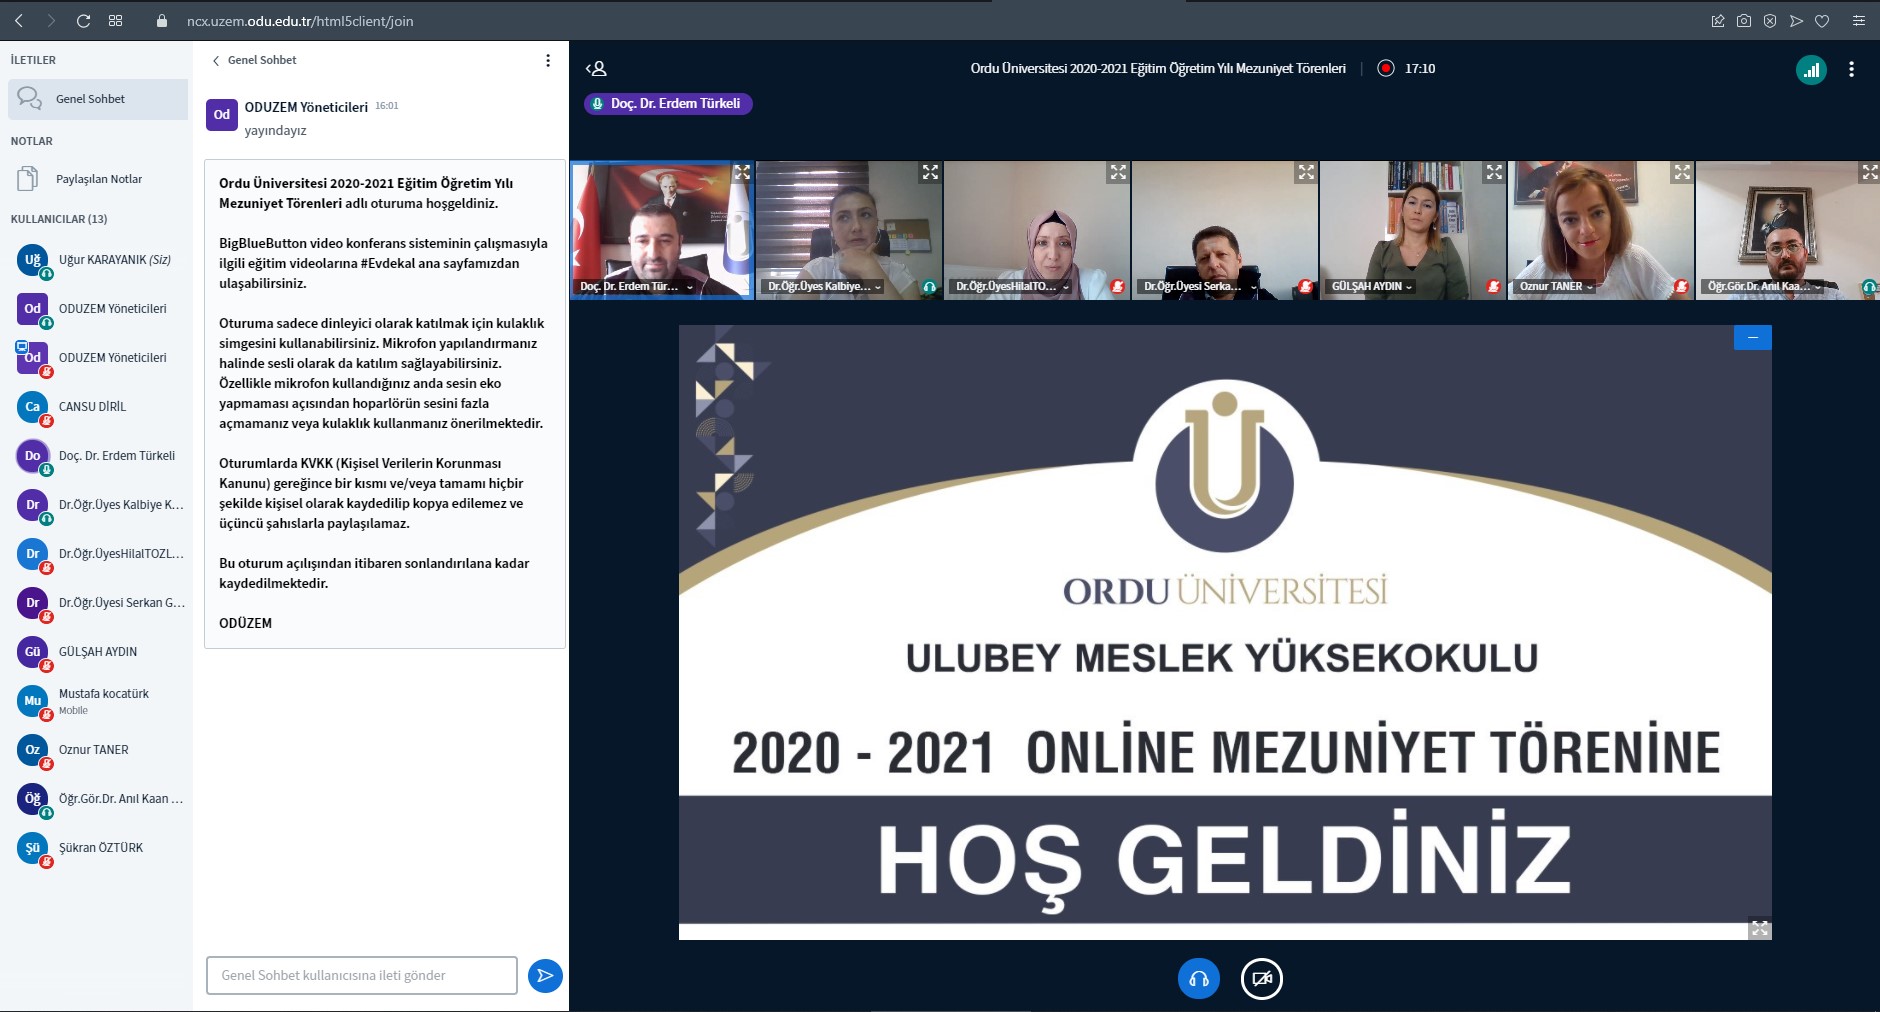Open the browser speed dial grid icon
The height and width of the screenshot is (1012, 1880).
click(x=115, y=20)
